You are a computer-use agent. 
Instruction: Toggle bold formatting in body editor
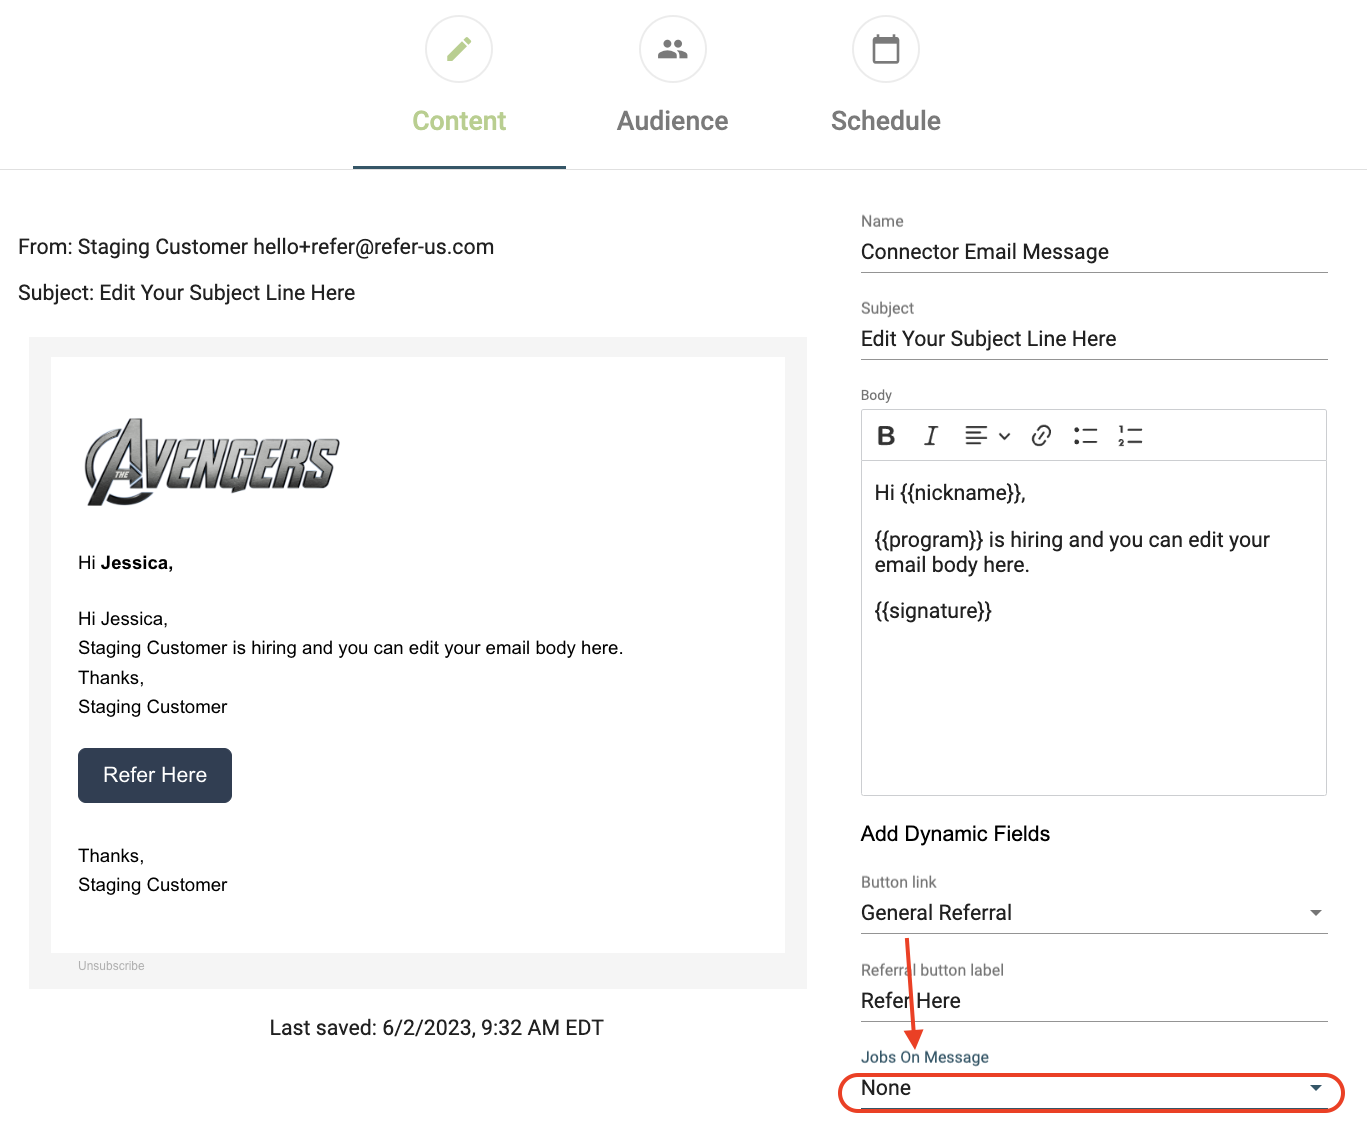click(x=886, y=436)
